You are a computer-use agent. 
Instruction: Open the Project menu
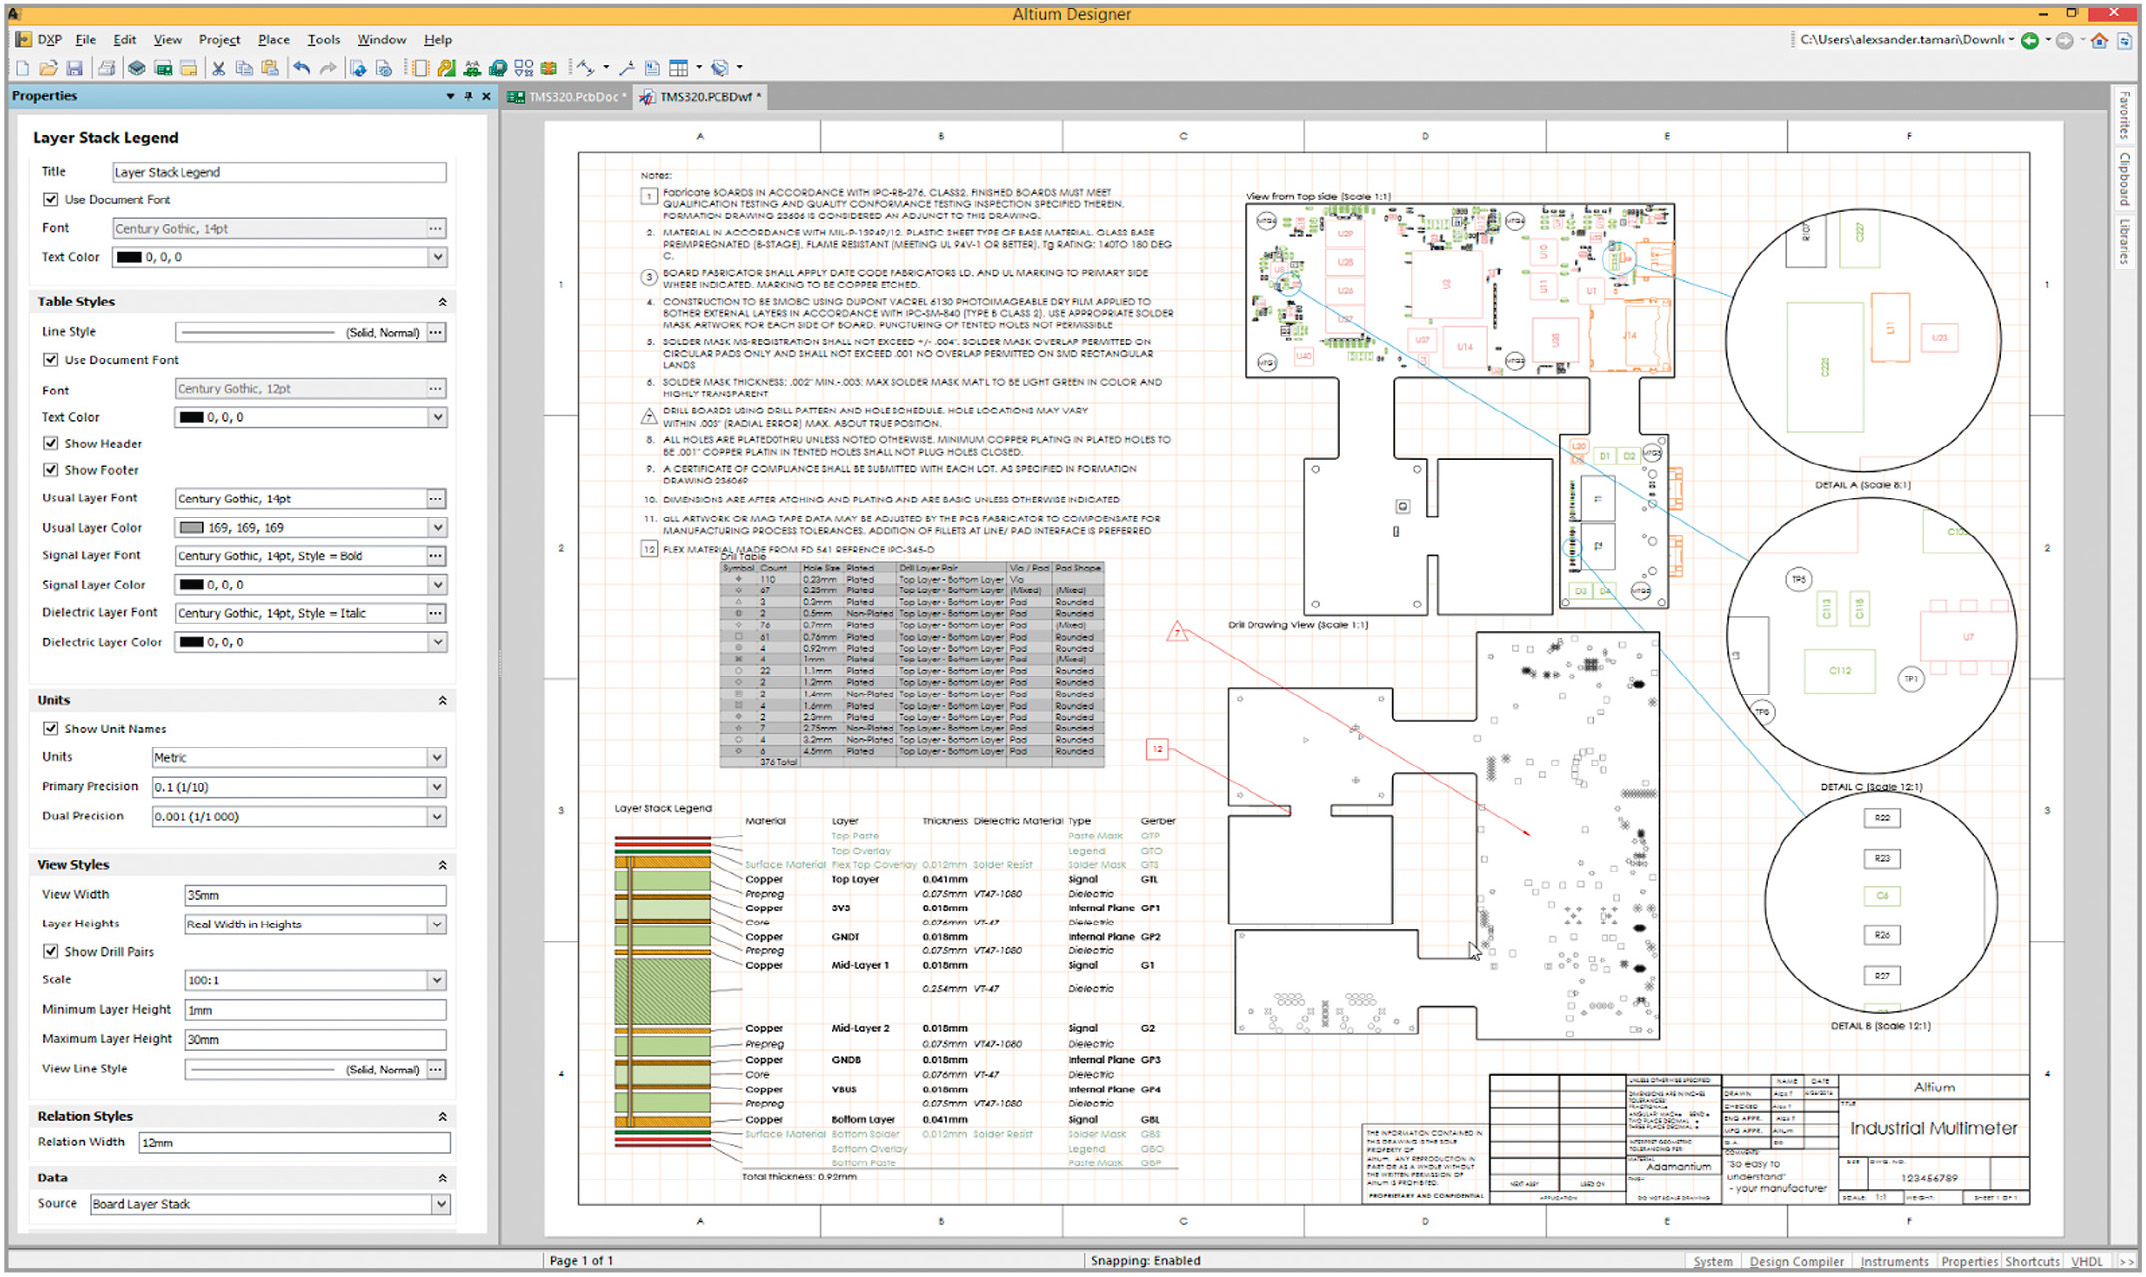[x=219, y=40]
